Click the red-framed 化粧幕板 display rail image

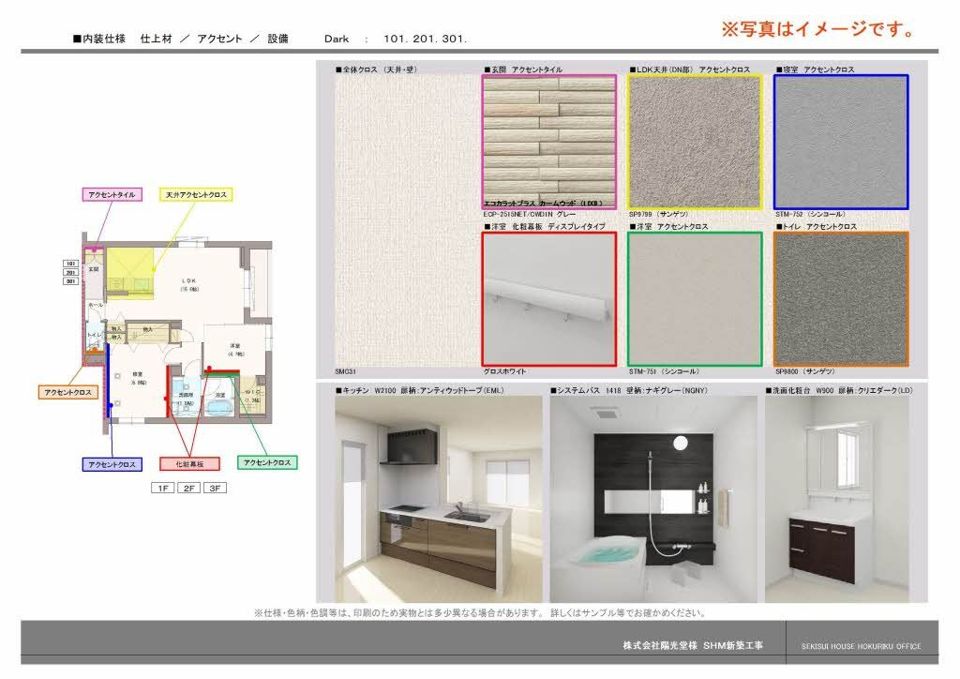click(x=549, y=299)
